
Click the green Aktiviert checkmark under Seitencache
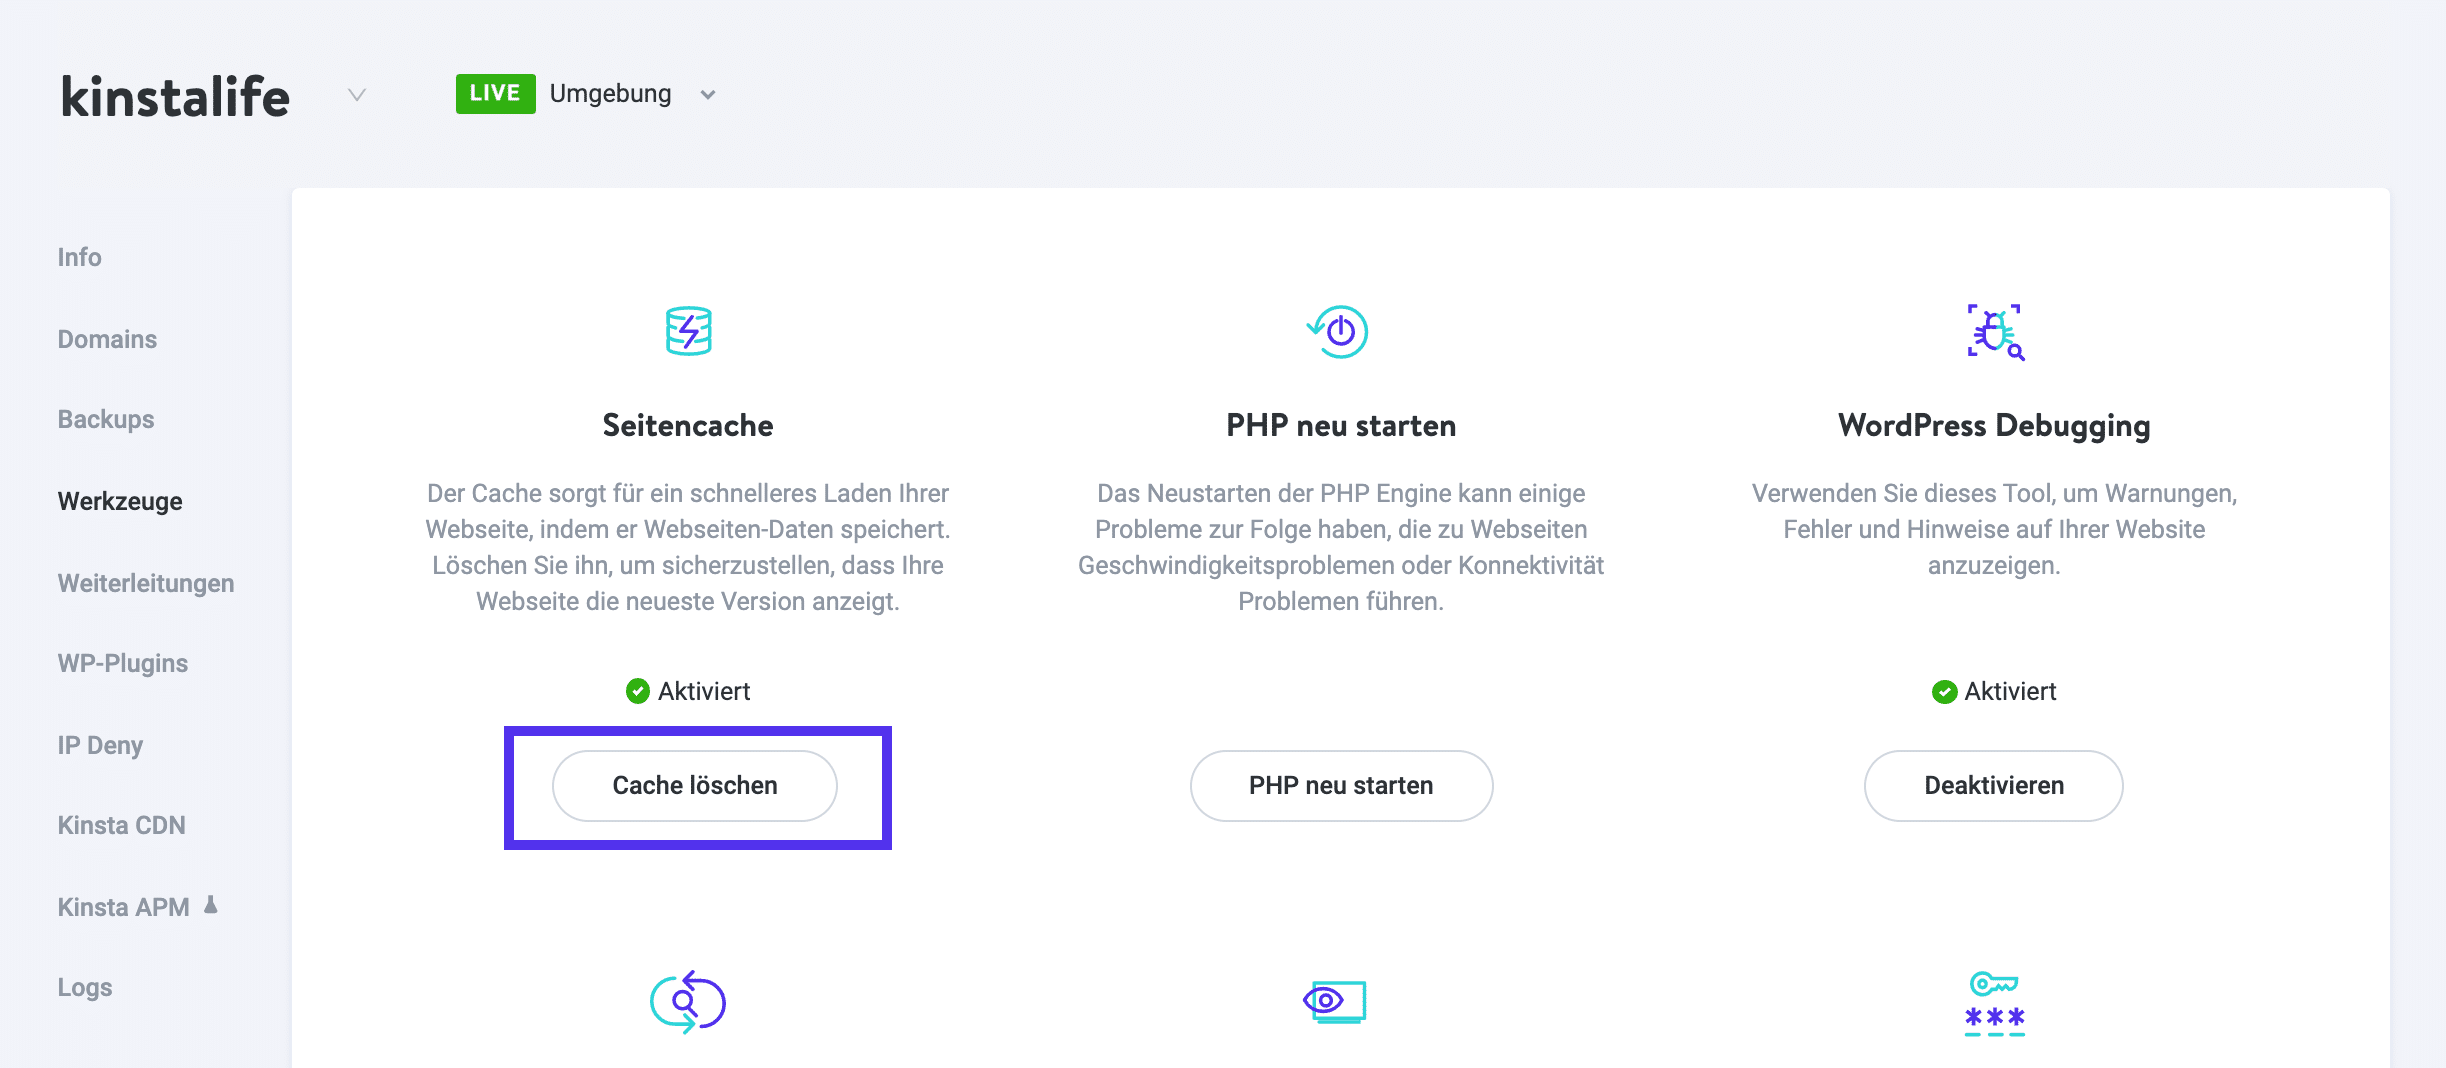click(637, 690)
